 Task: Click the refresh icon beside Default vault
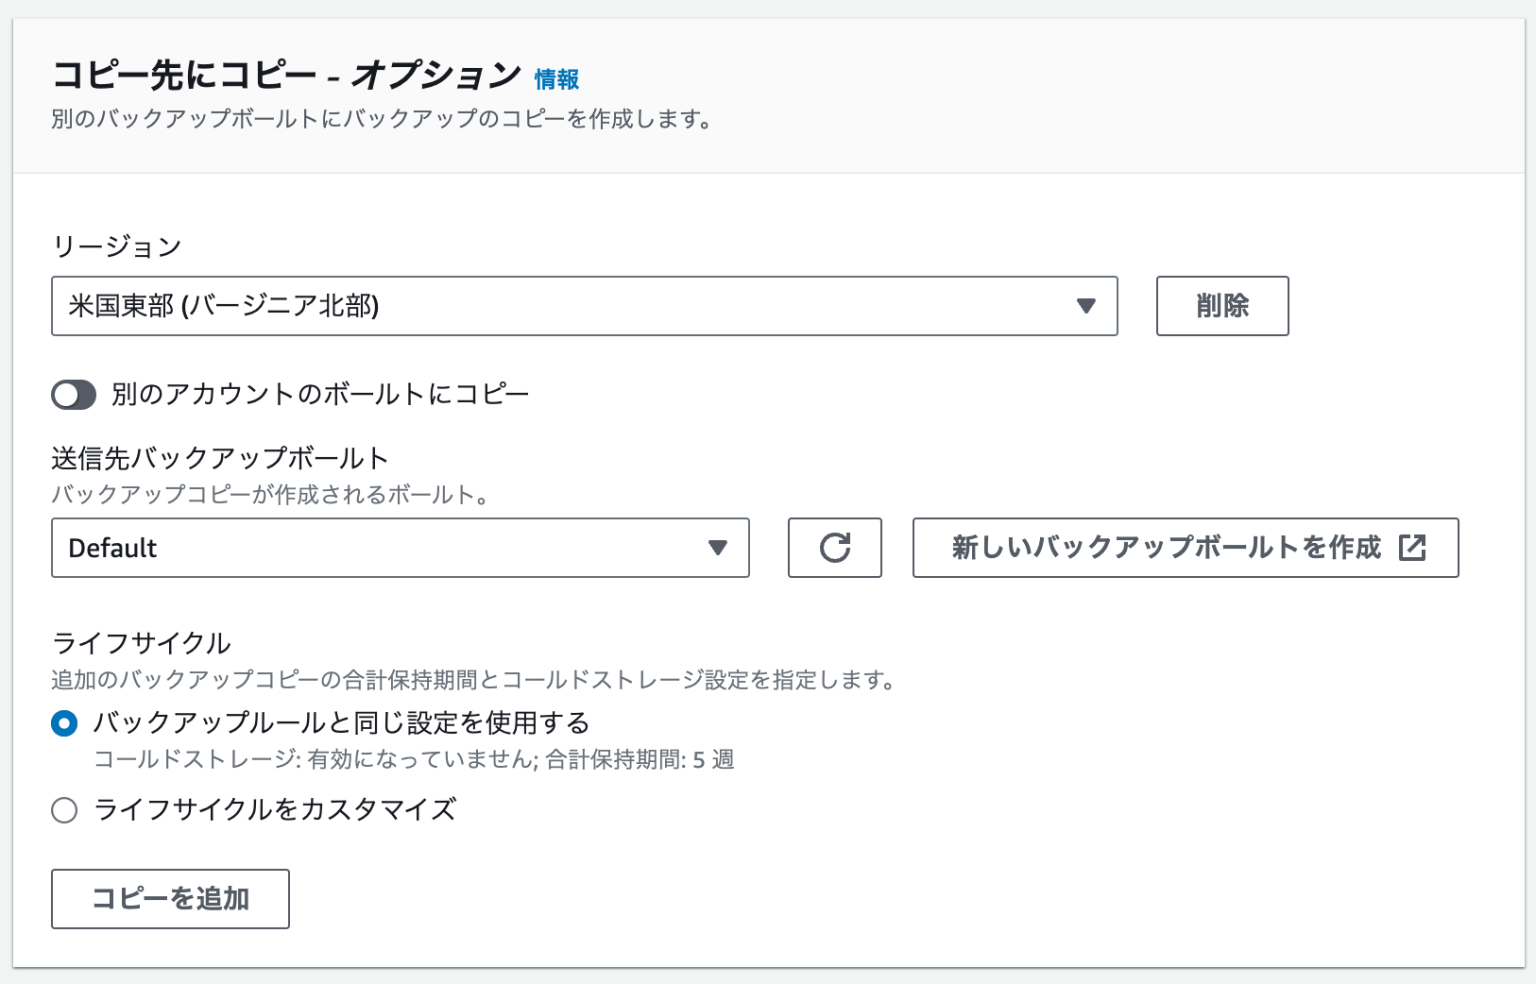[835, 548]
